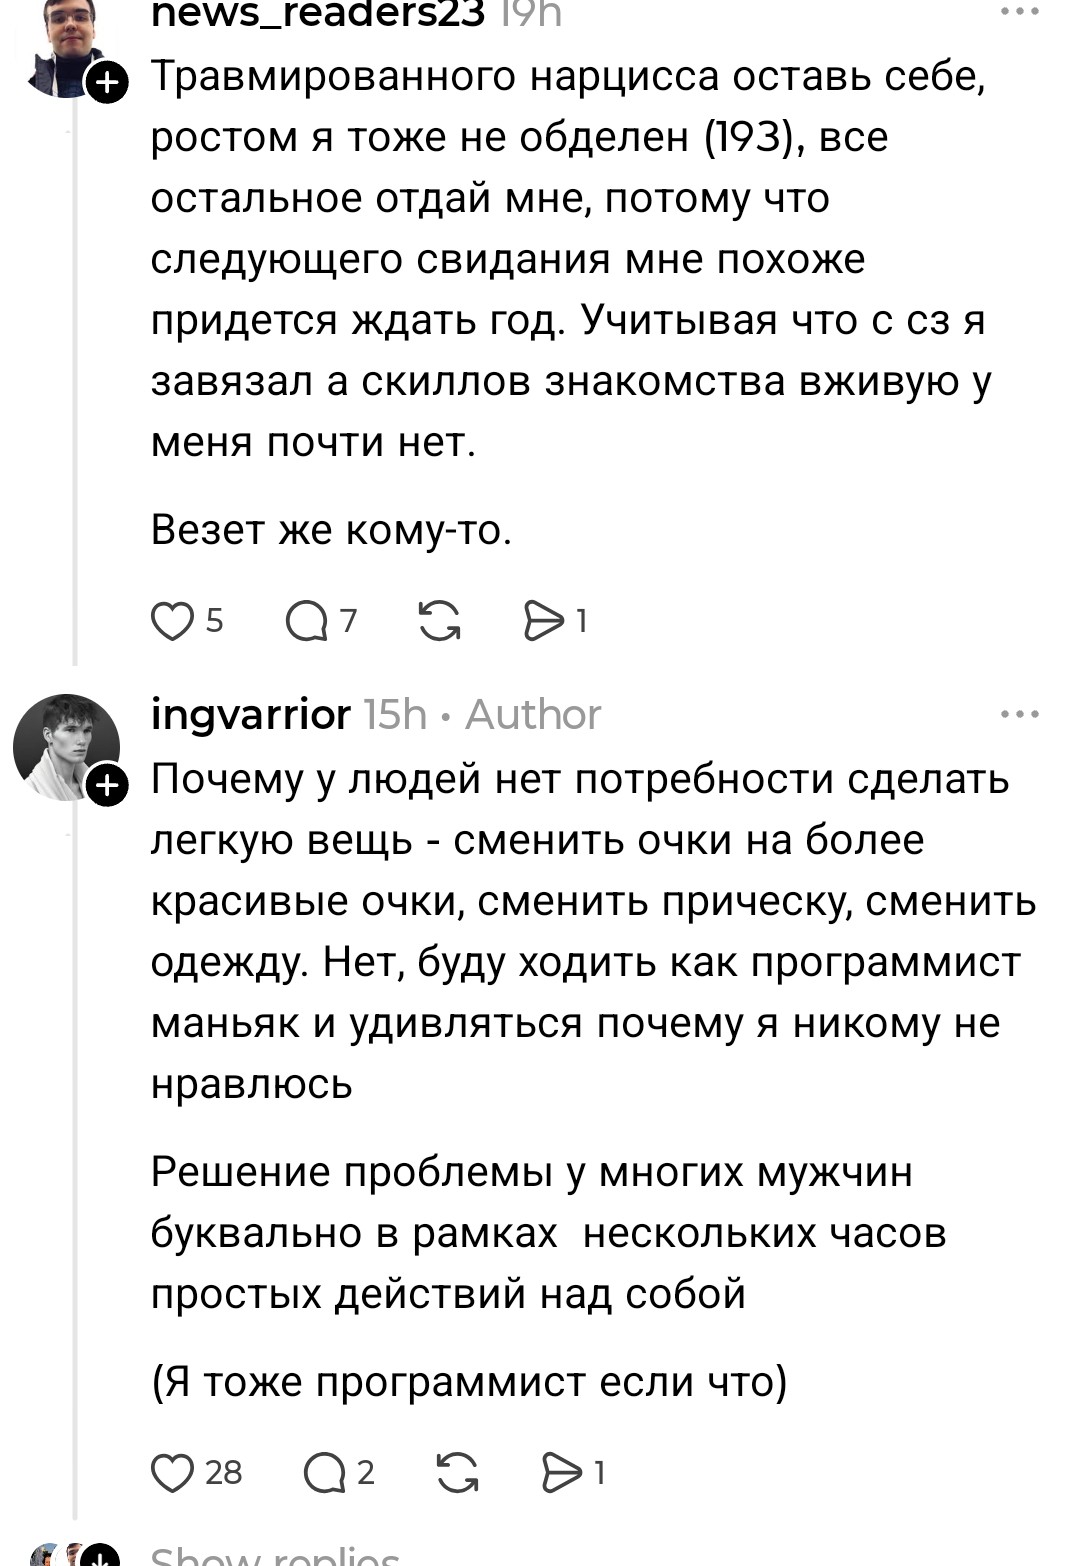Repost the news_readers23 comment
1080x1566 pixels.
tap(440, 621)
